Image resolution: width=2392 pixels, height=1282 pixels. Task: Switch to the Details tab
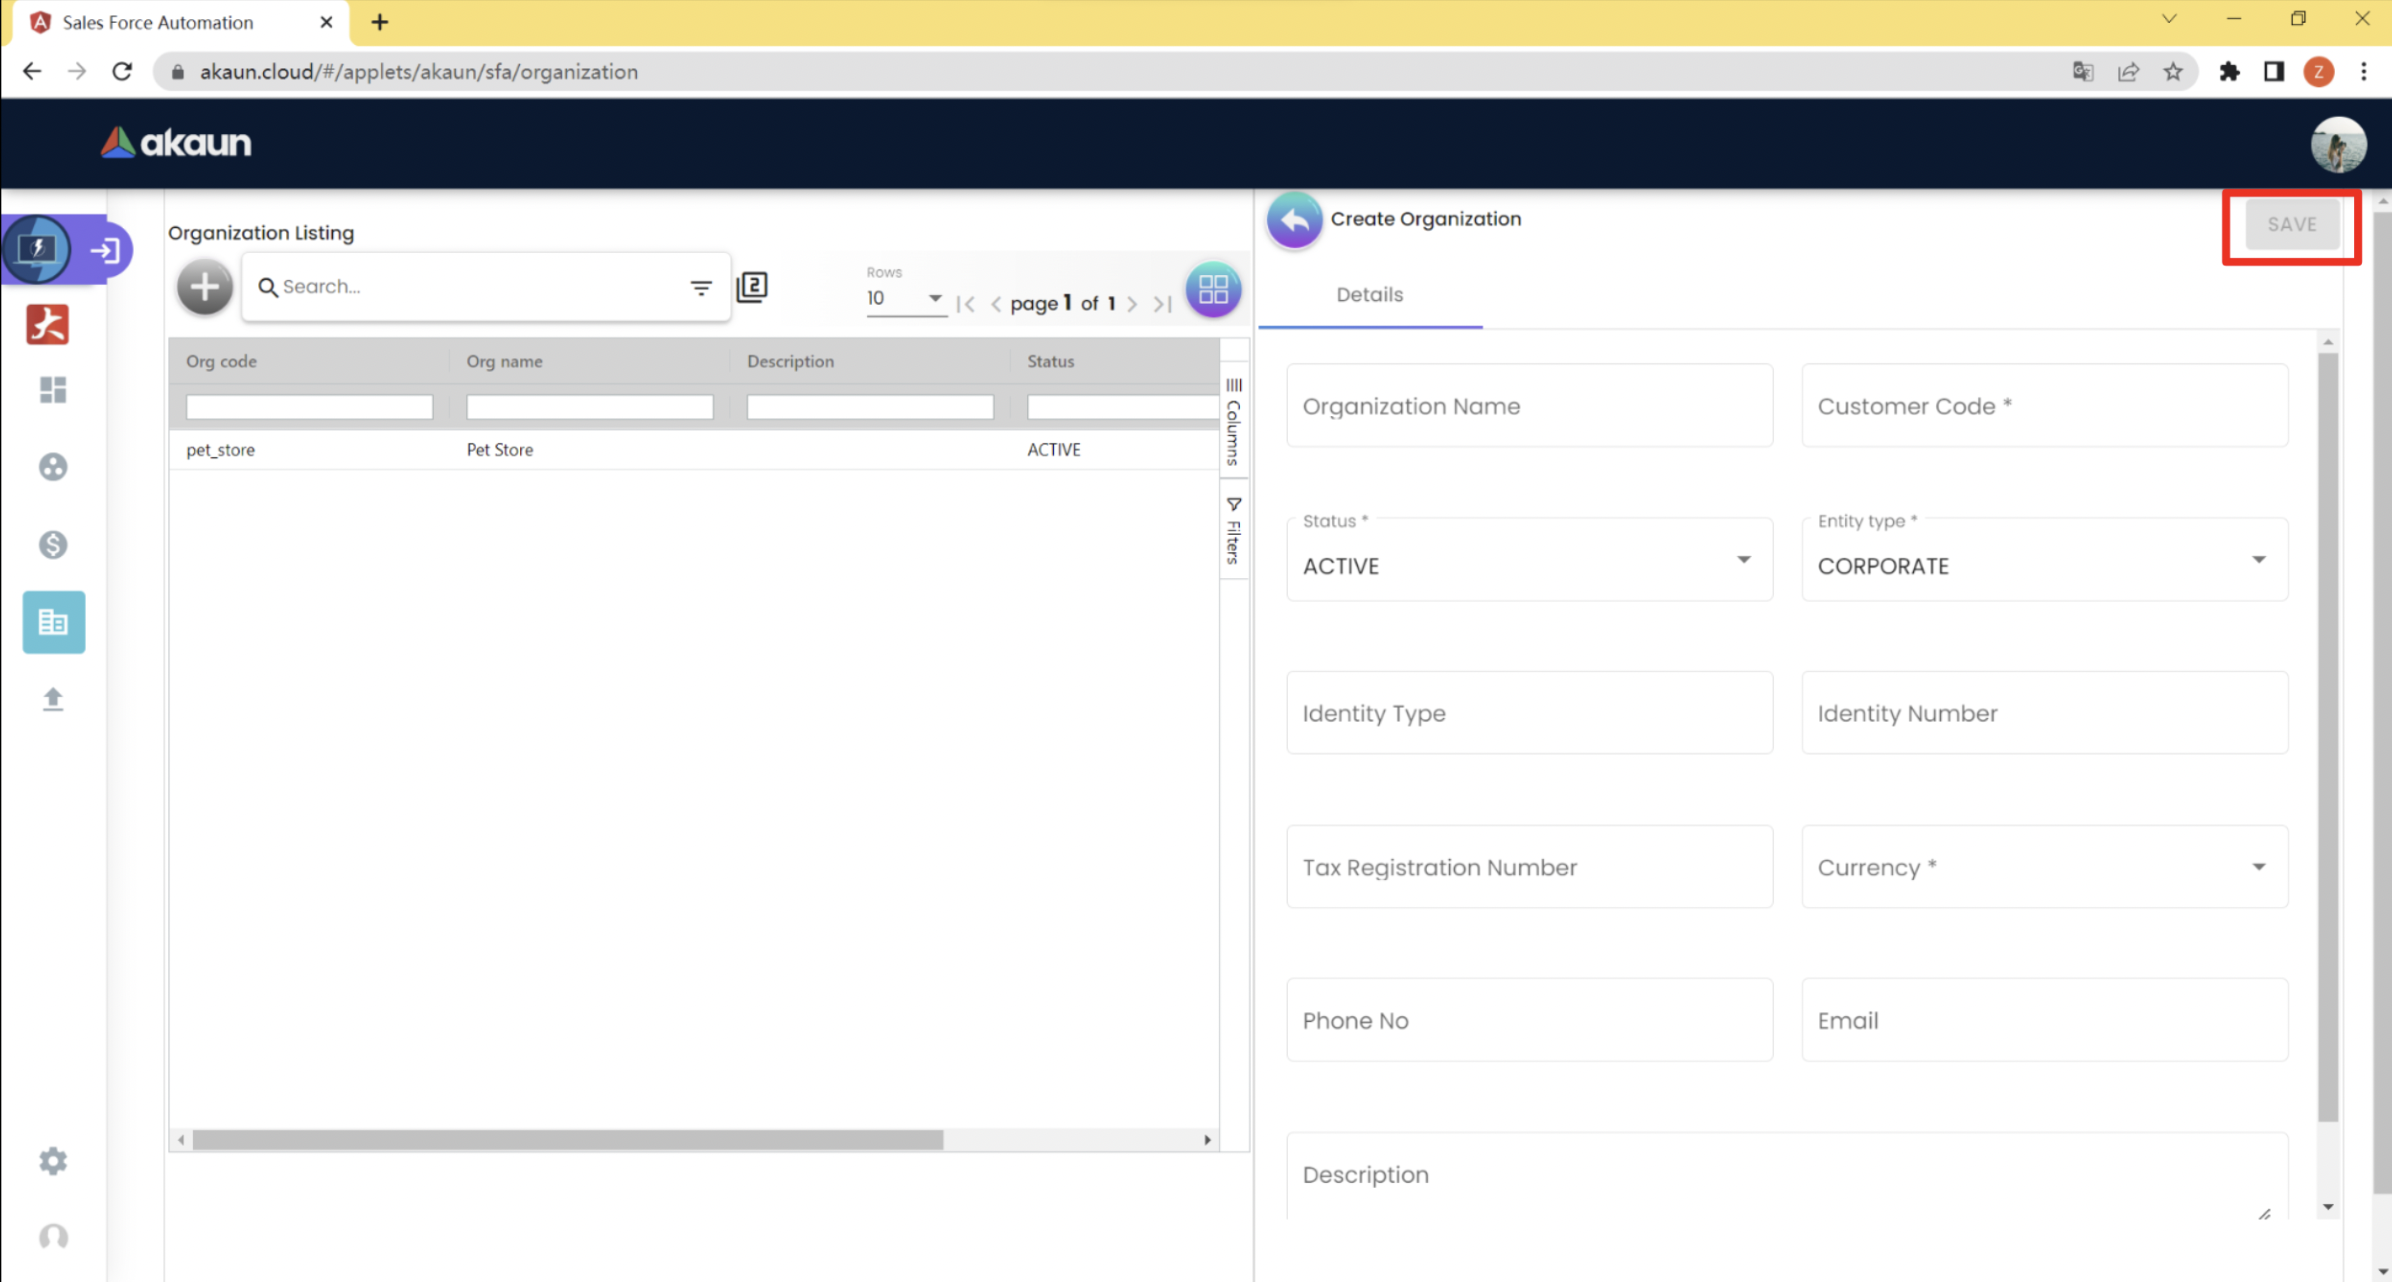click(1369, 295)
